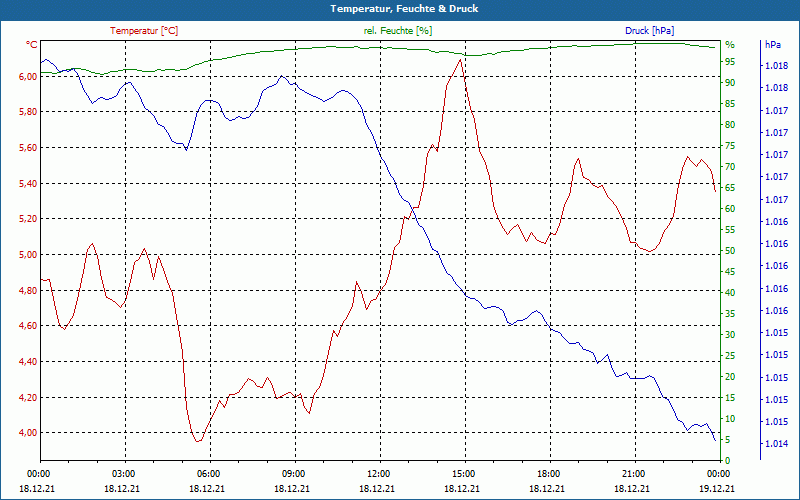Viewport: 800px width, 500px height.
Task: Click the blue hPa unit label above pressure axis
Action: click(772, 45)
